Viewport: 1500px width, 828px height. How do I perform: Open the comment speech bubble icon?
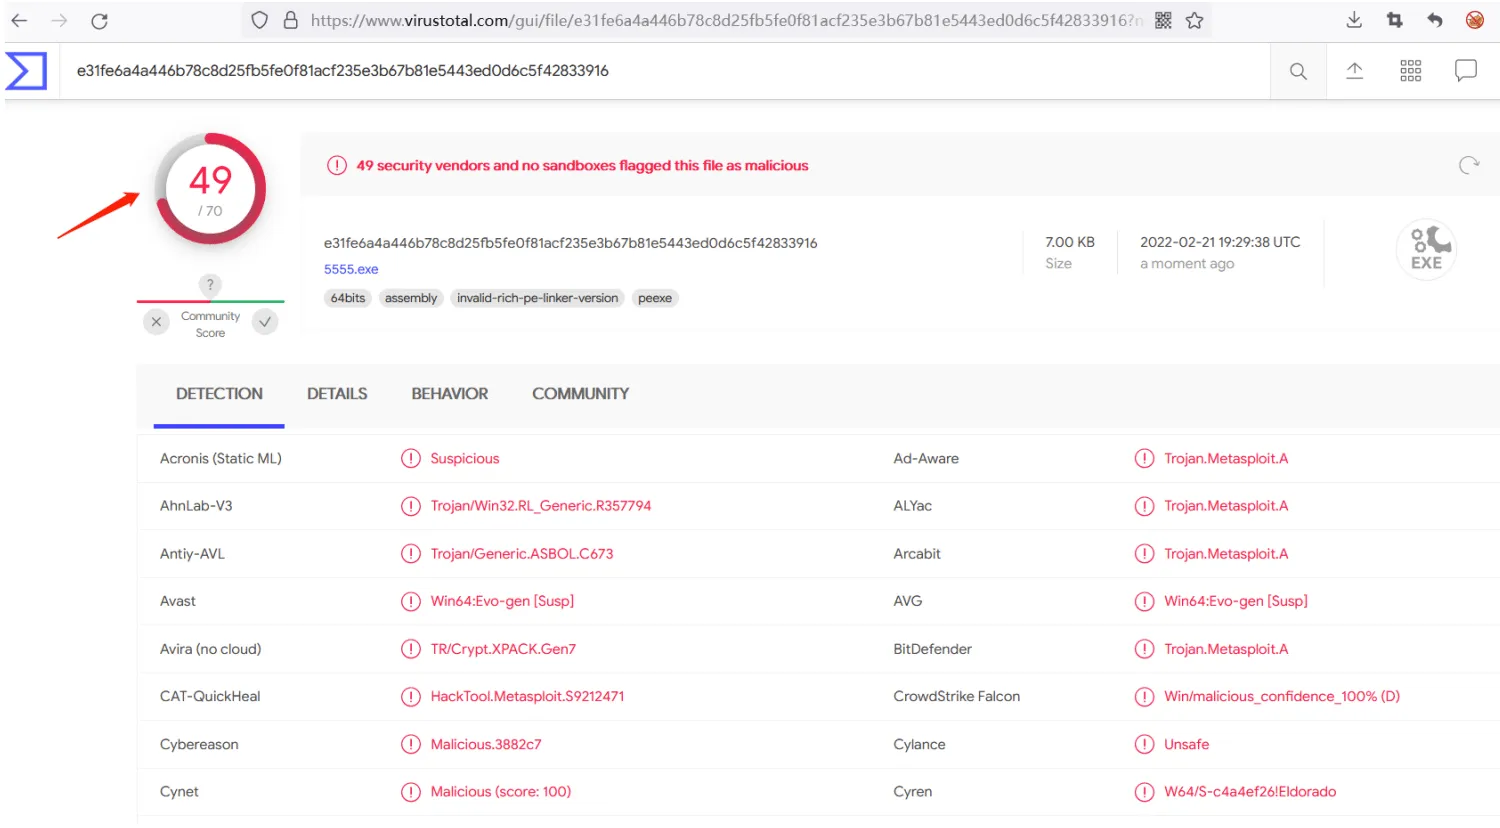pyautogui.click(x=1466, y=71)
